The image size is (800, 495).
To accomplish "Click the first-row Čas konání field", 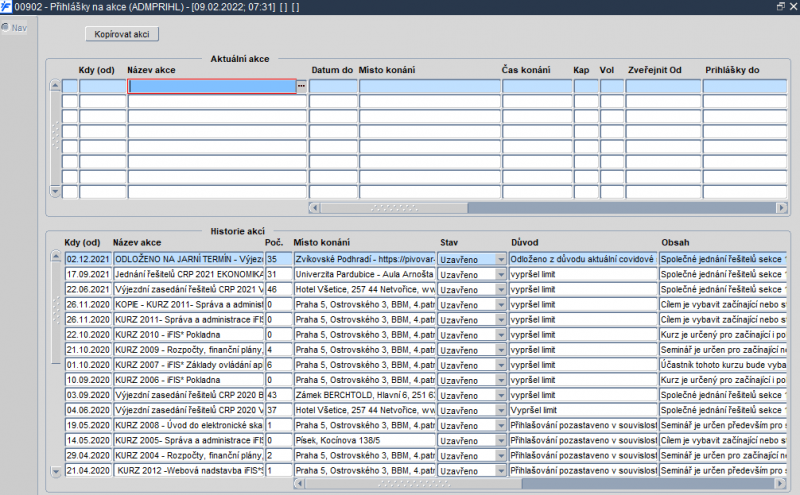I will pos(537,86).
